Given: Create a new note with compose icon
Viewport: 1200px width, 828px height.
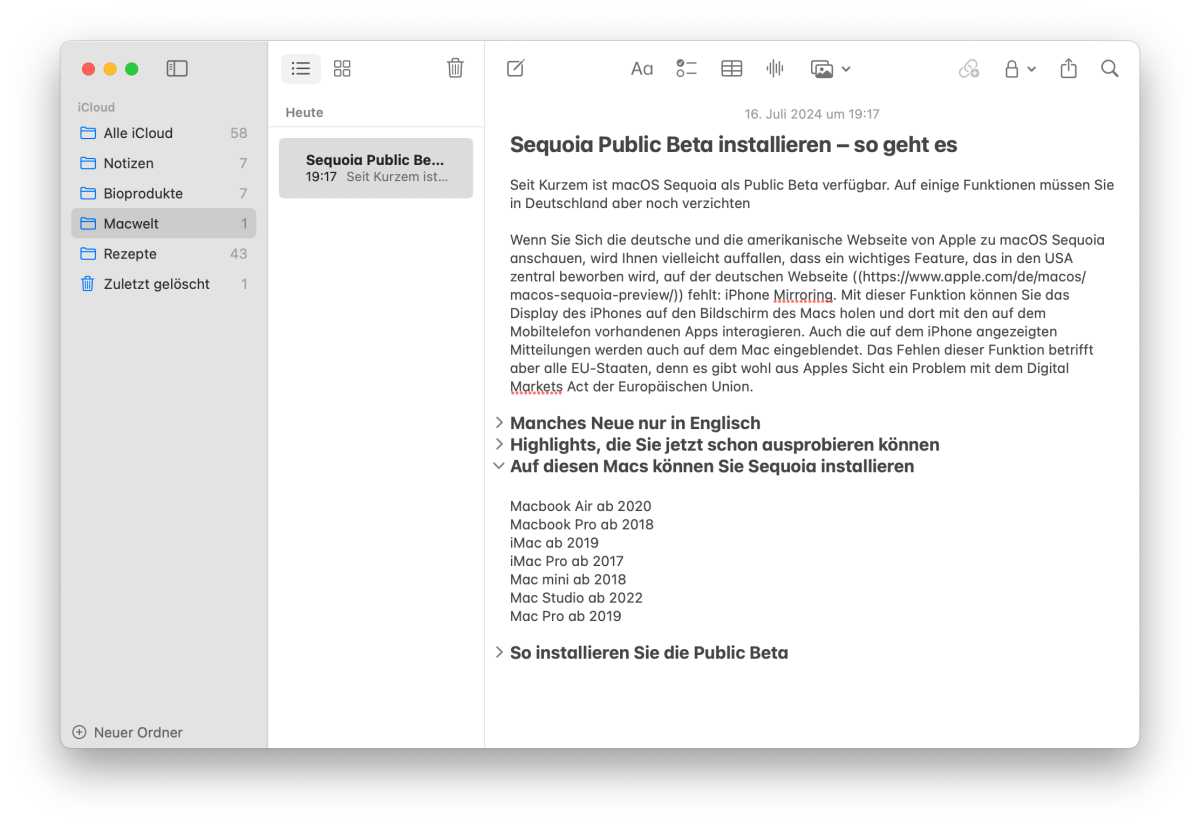Looking at the screenshot, I should tap(515, 69).
